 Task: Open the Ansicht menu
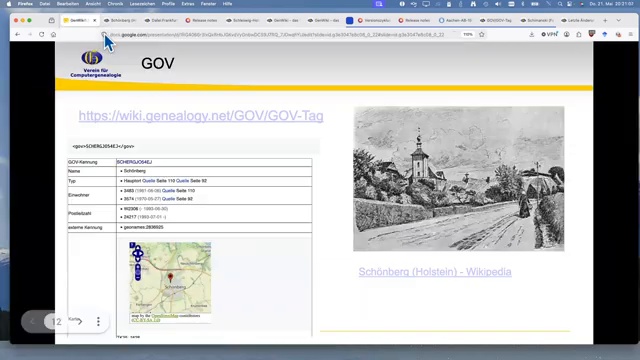[x=93, y=4]
